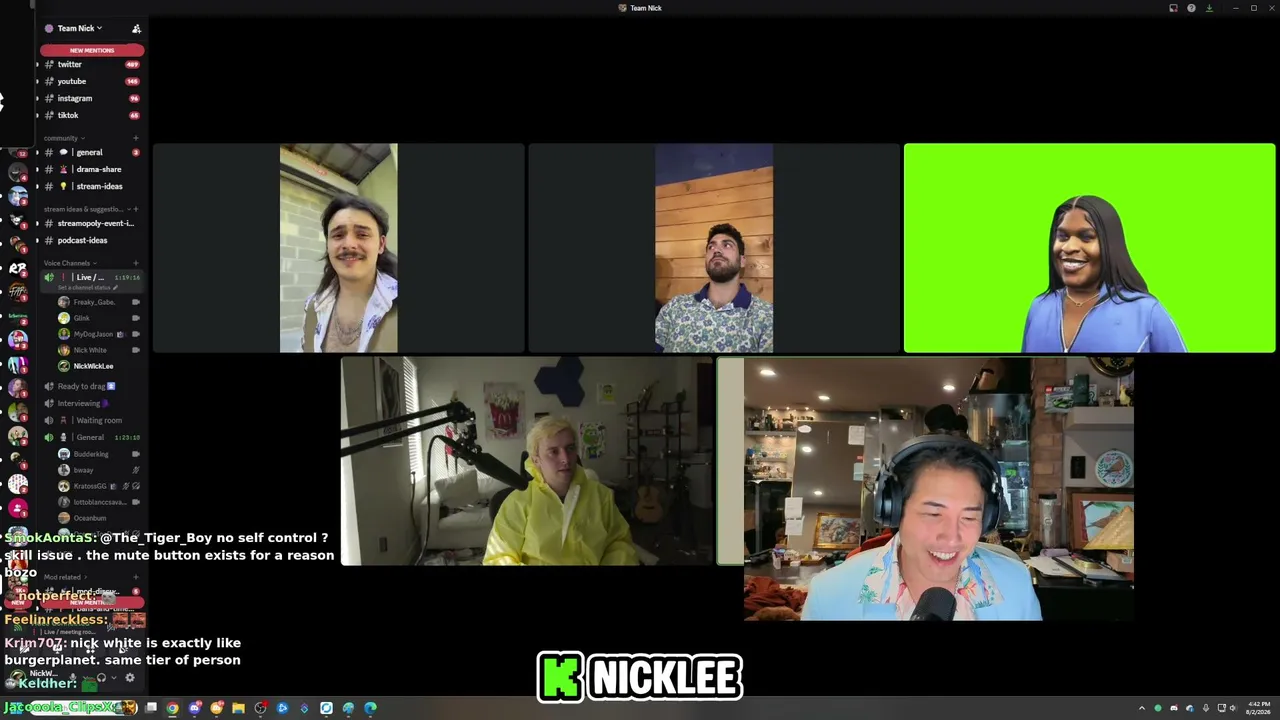Viewport: 1280px width, 720px height.
Task: Join the Ready to drag voice channel
Action: coord(90,386)
